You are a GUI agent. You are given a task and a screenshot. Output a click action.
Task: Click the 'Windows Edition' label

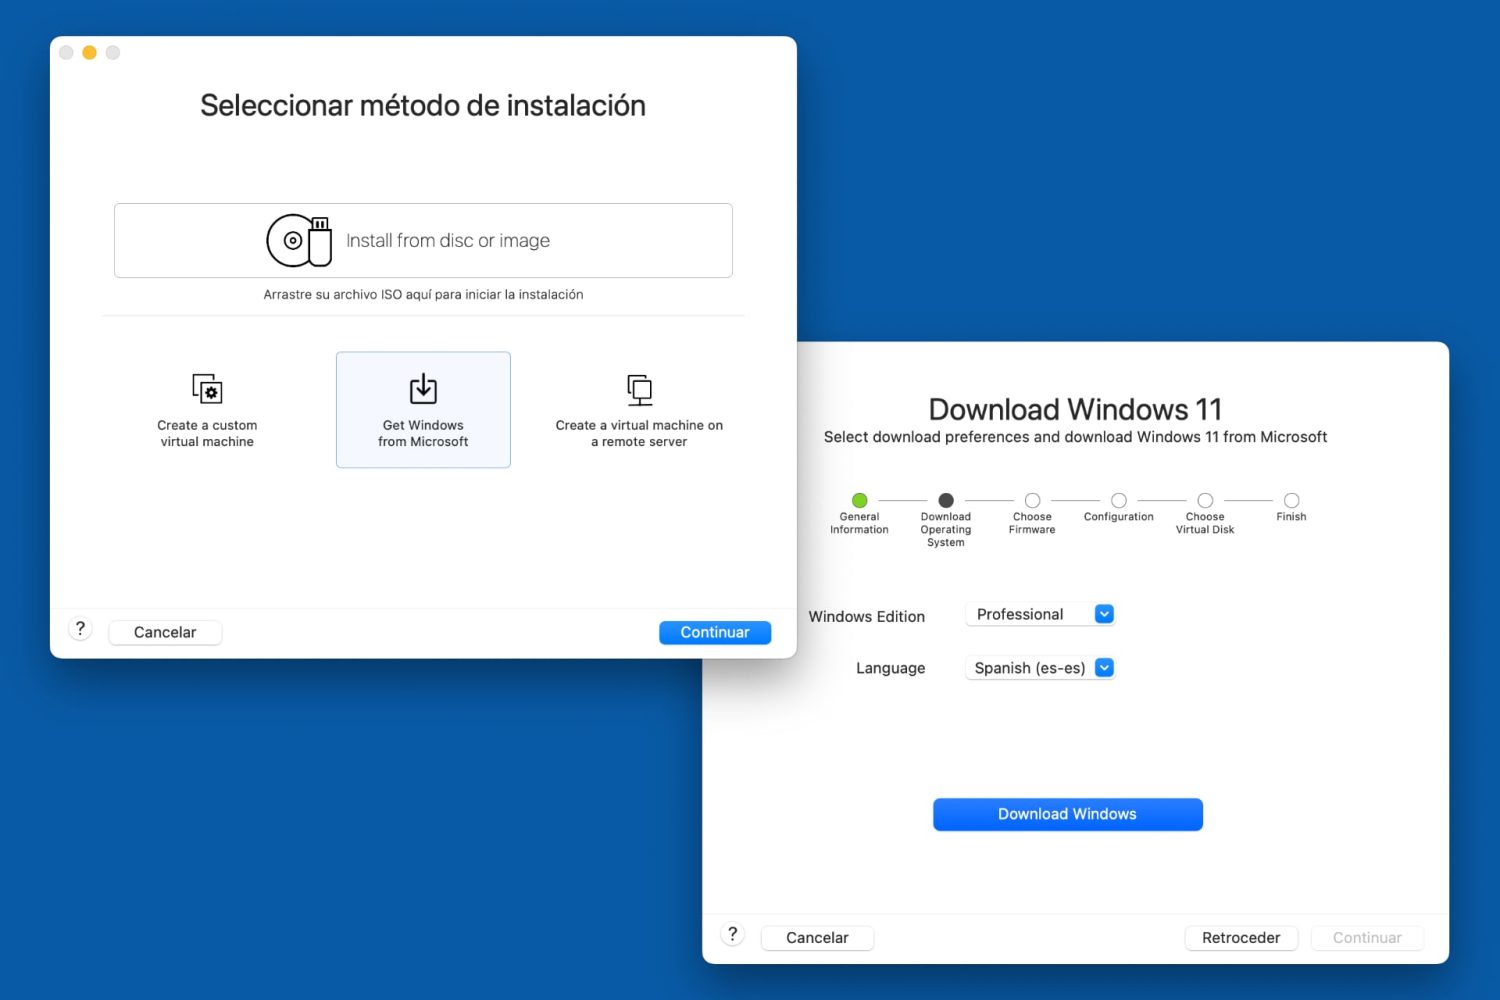coord(867,617)
